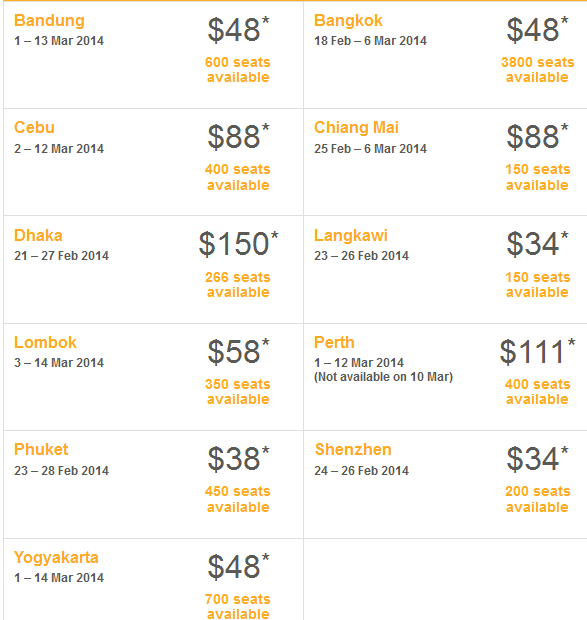The height and width of the screenshot is (620, 587).
Task: Click the $150 Dhaka fare price
Action: click(x=238, y=244)
